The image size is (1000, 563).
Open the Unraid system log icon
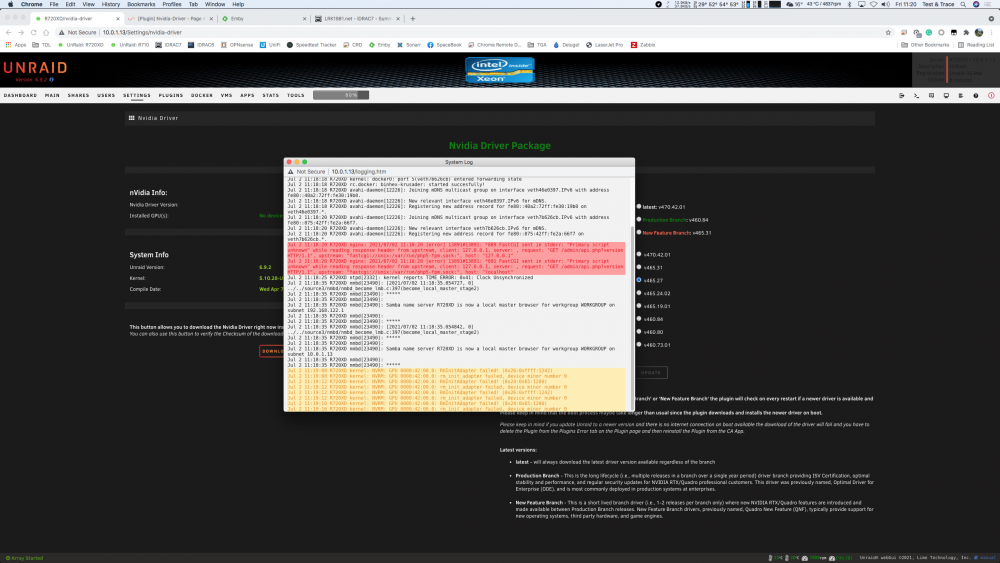960,96
